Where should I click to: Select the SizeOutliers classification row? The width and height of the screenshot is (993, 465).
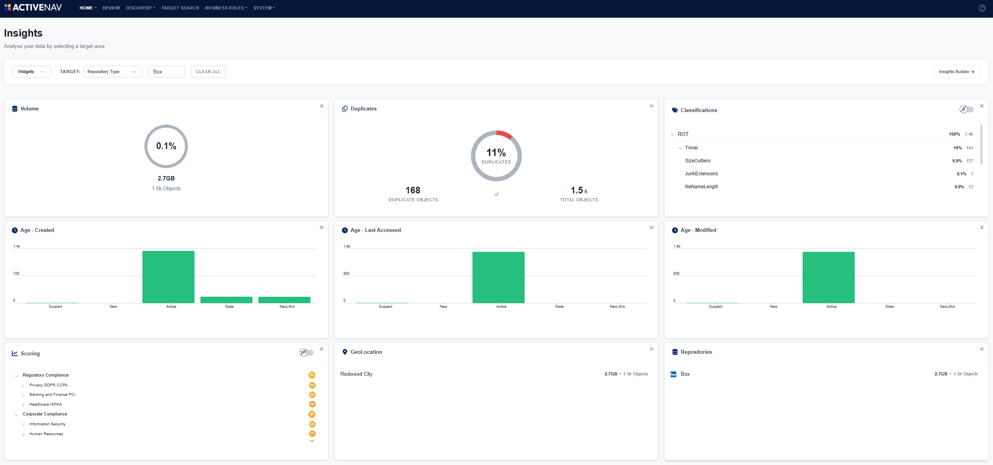click(x=828, y=161)
